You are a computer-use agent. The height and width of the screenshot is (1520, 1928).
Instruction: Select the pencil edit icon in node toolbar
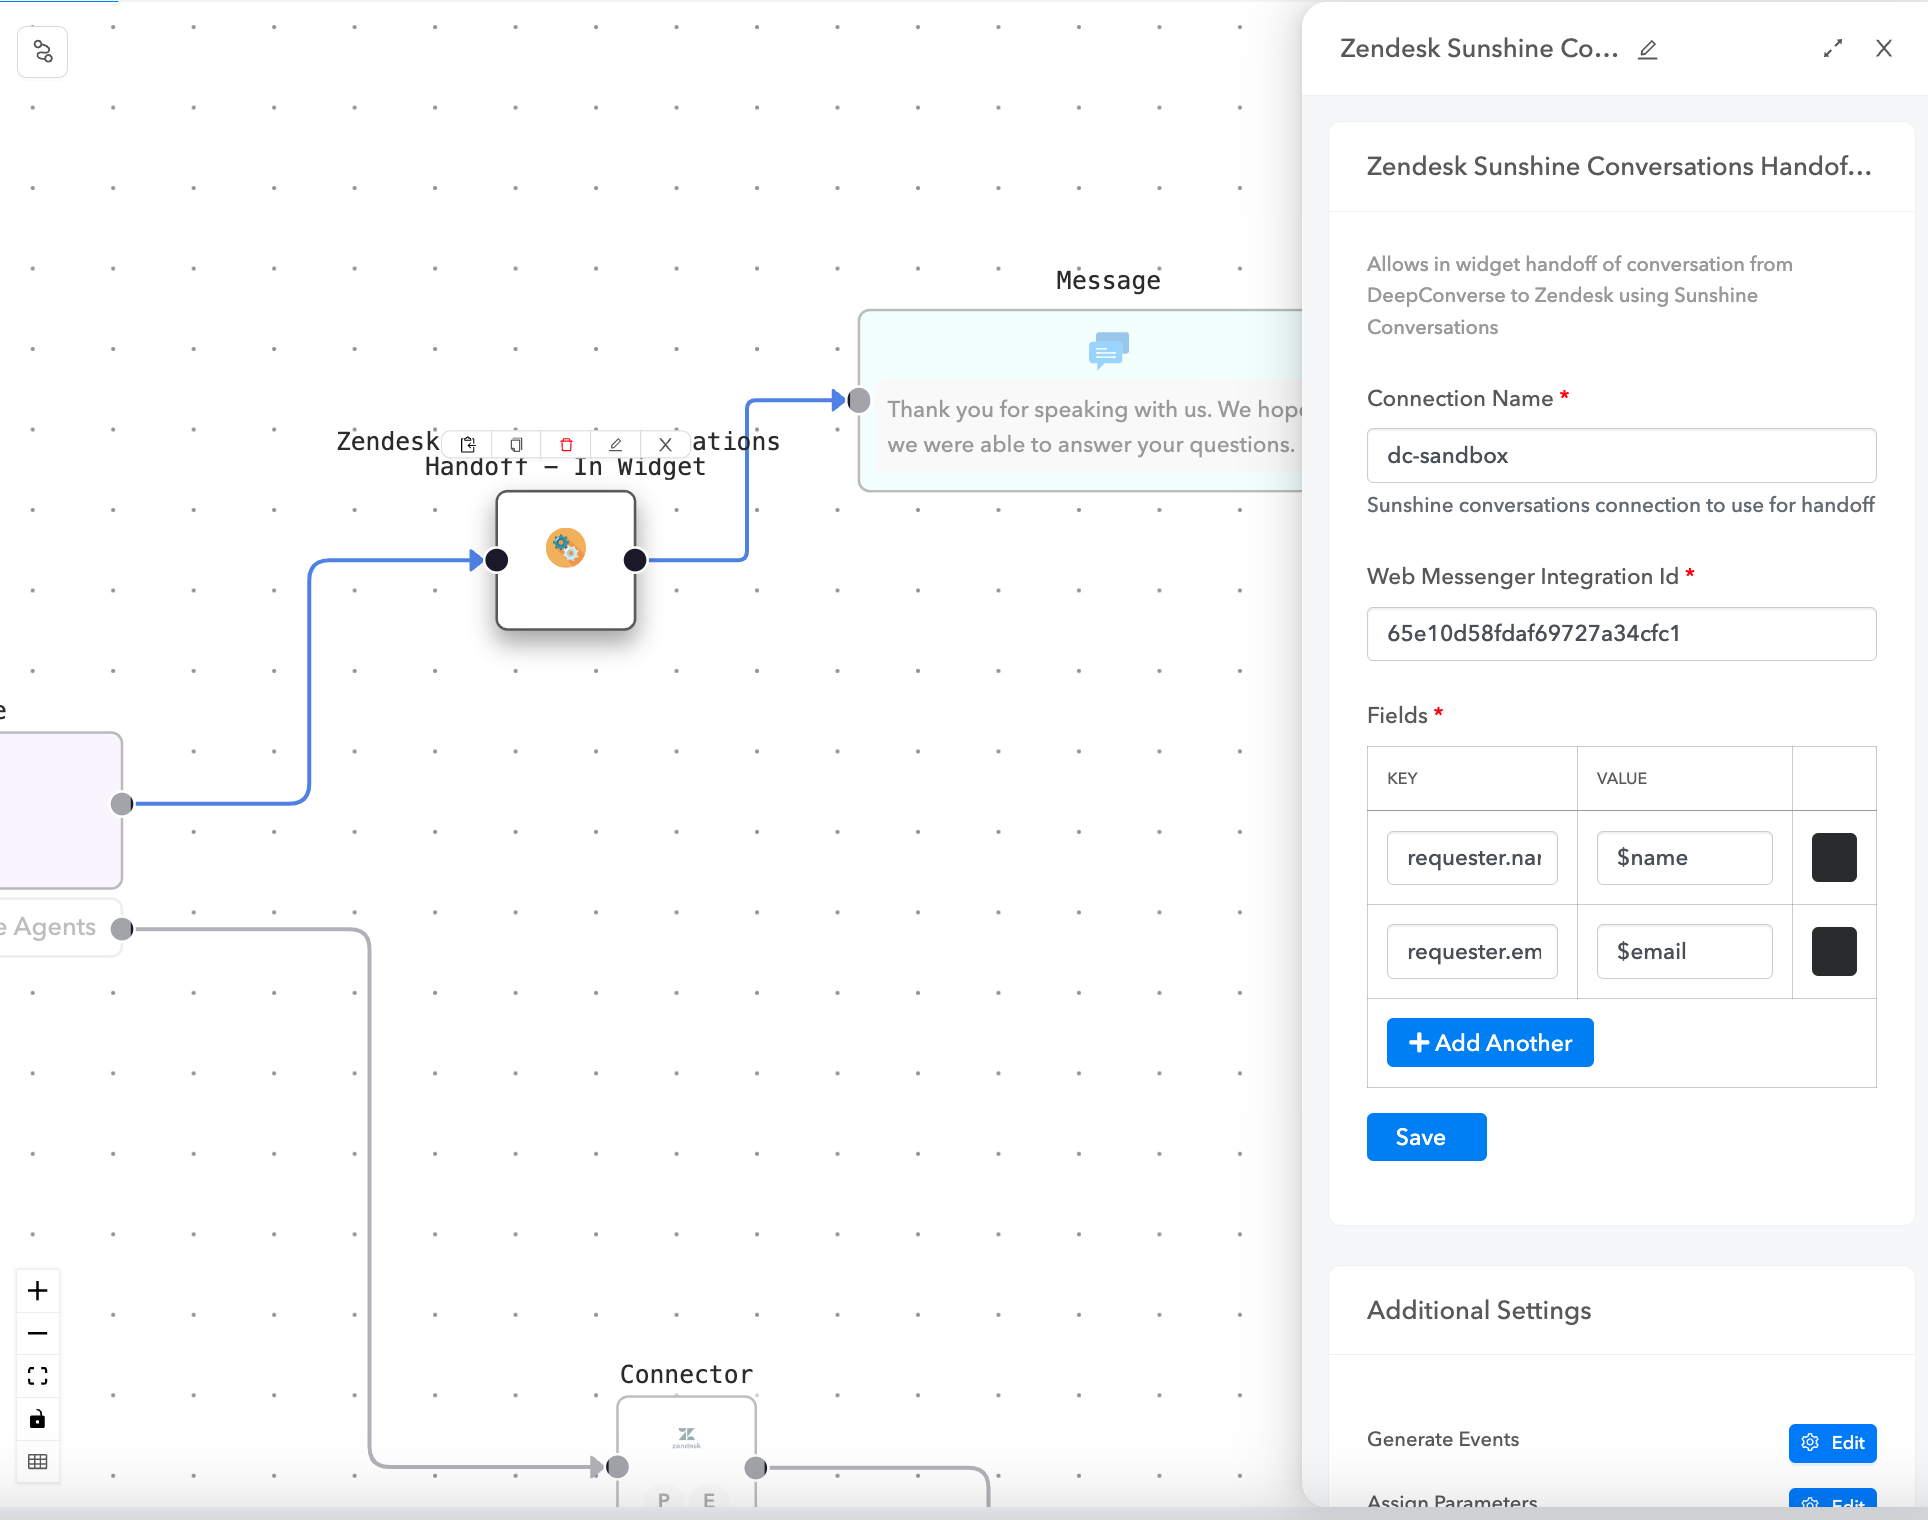coord(615,444)
